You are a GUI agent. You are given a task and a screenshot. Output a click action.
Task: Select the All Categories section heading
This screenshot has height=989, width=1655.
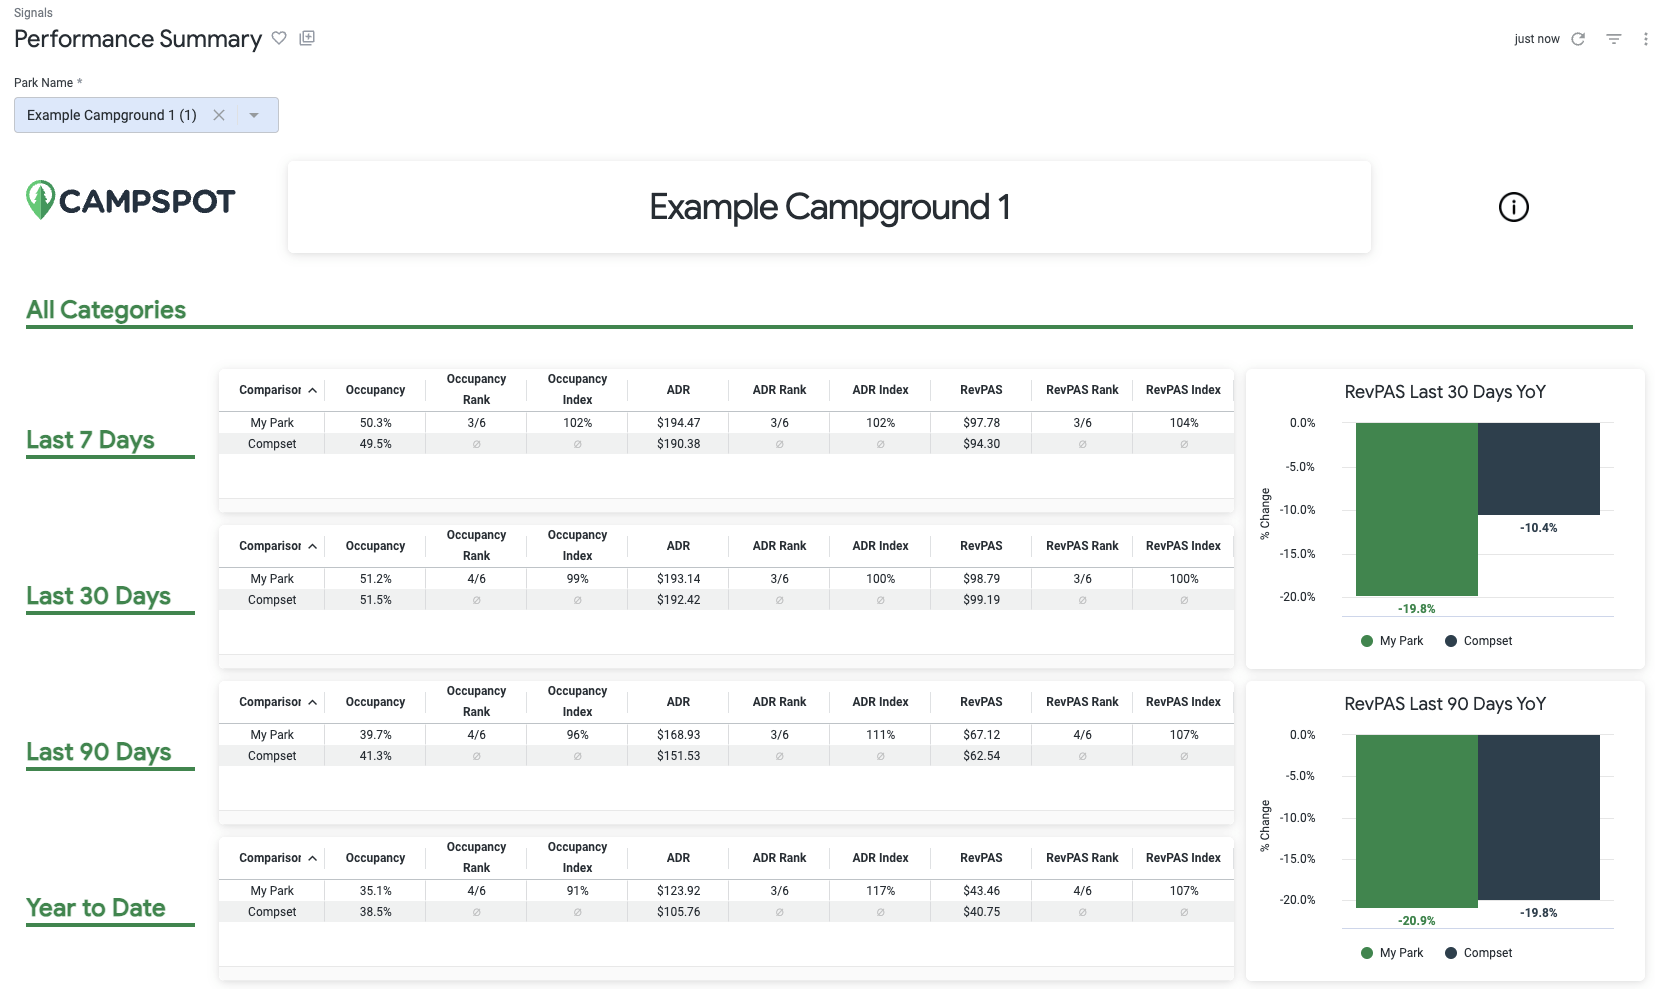[106, 309]
